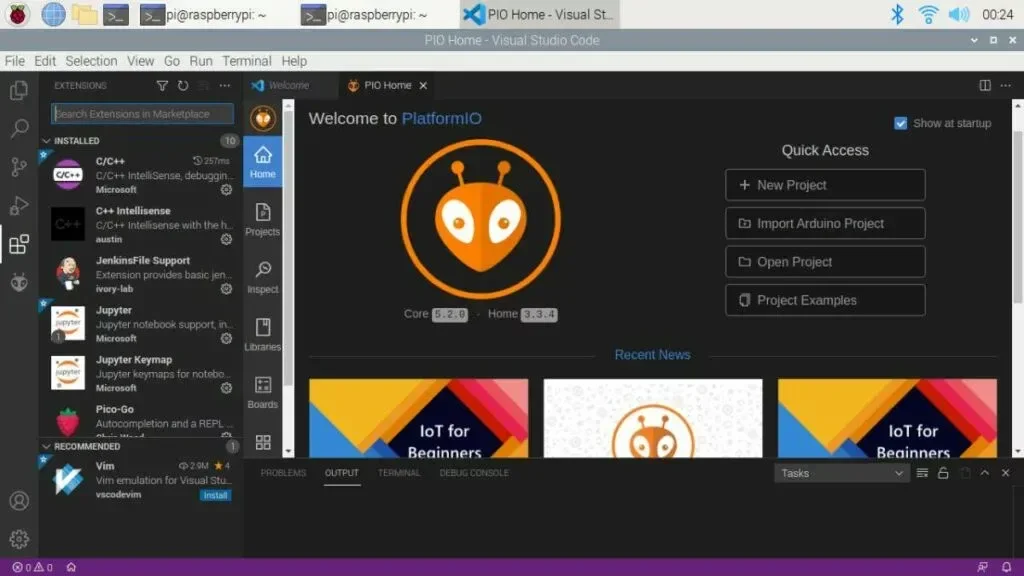Open the Run and Debug view
1024x576 pixels.
click(x=19, y=206)
